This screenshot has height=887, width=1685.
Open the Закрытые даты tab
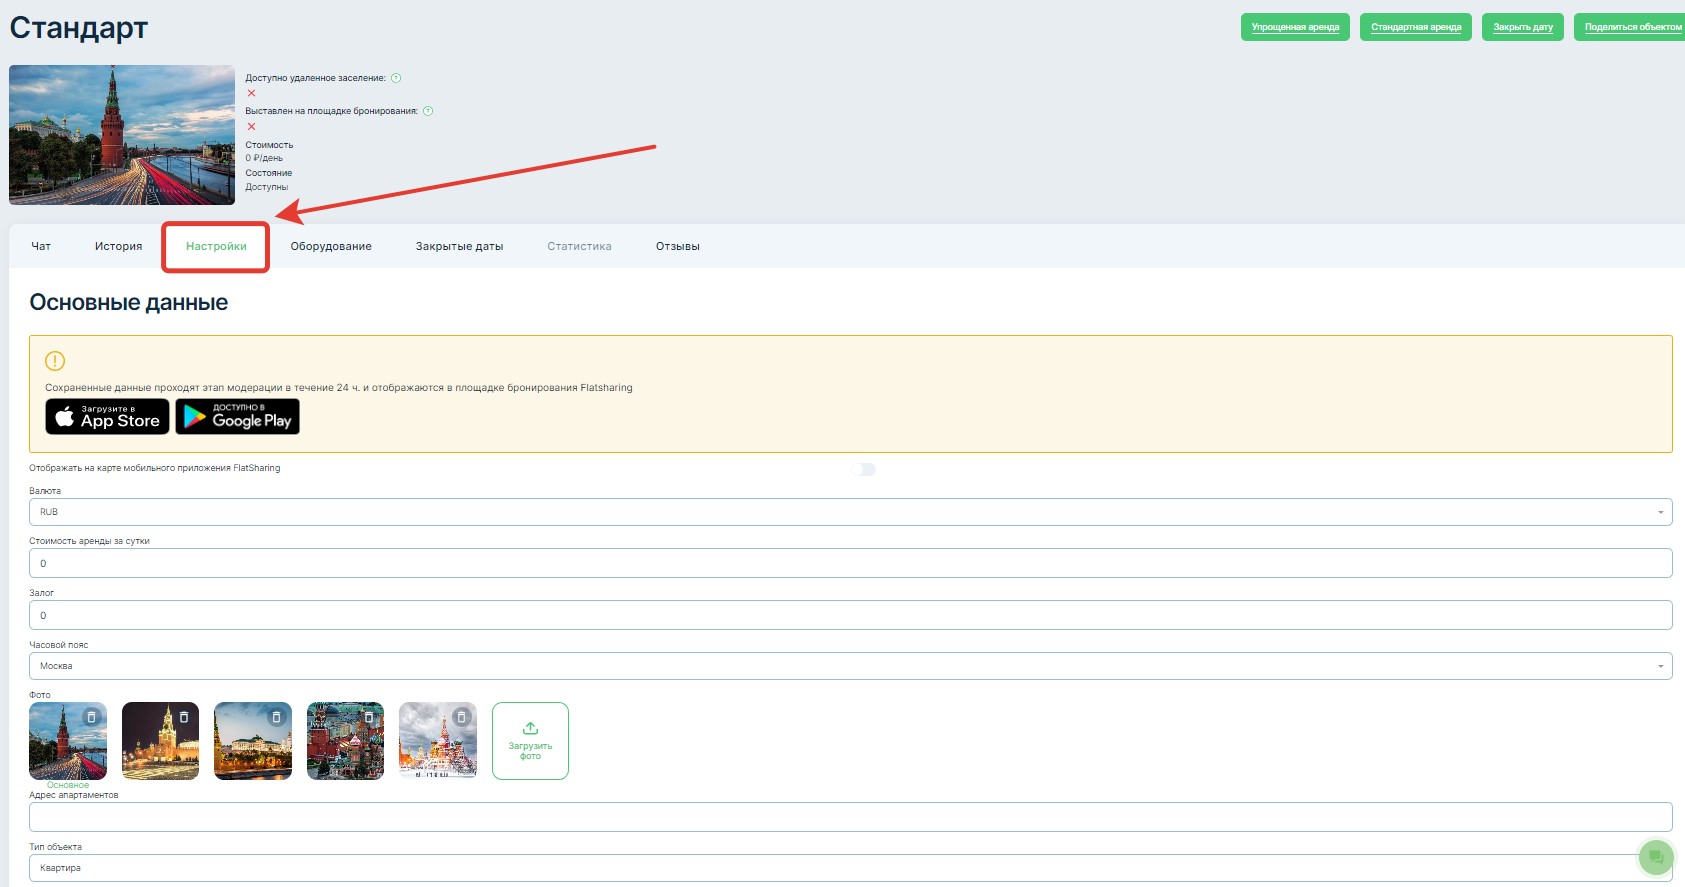point(459,246)
